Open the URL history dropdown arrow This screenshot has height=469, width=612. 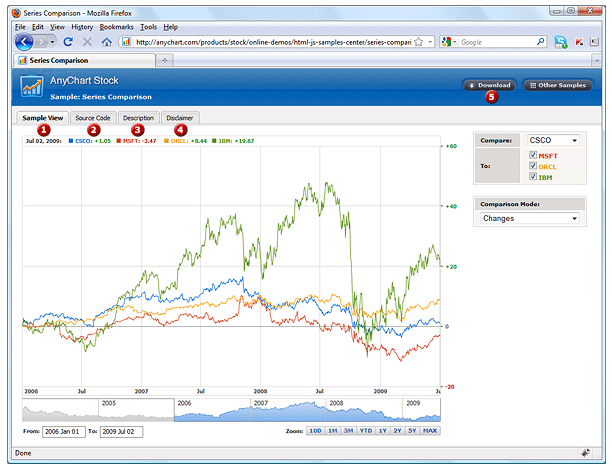(x=428, y=42)
